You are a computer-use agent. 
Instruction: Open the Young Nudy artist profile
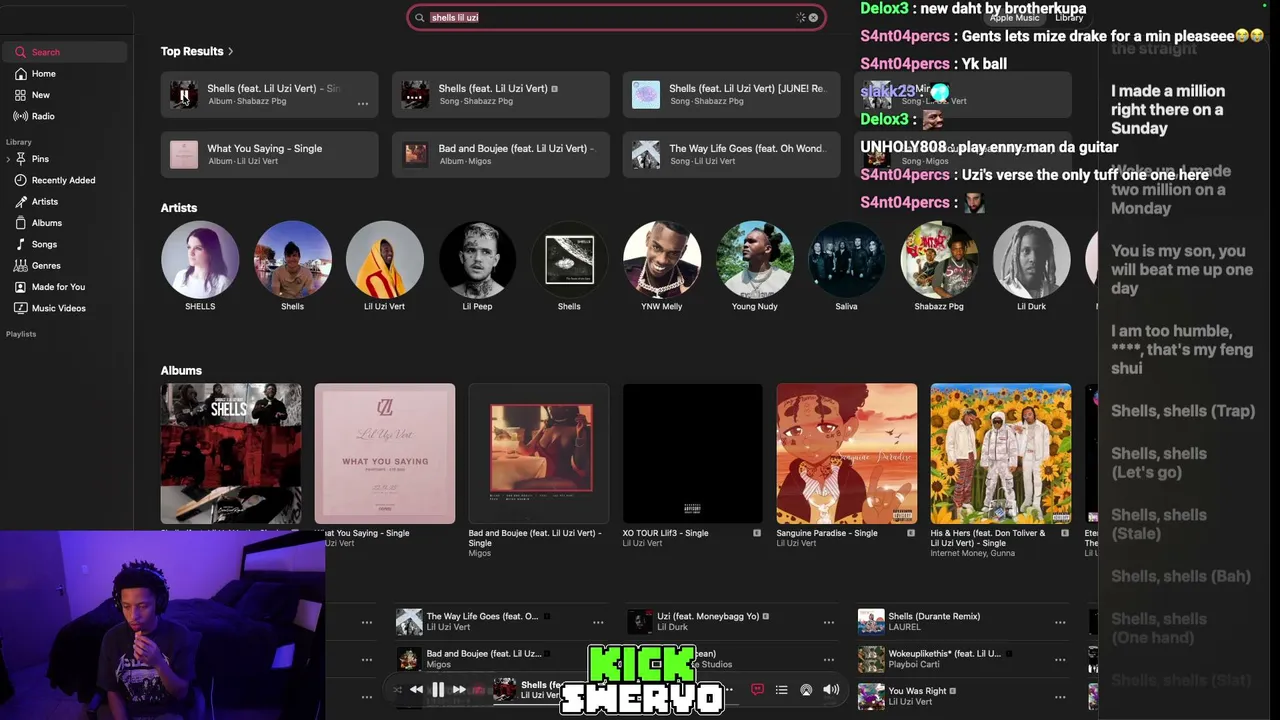pyautogui.click(x=754, y=260)
